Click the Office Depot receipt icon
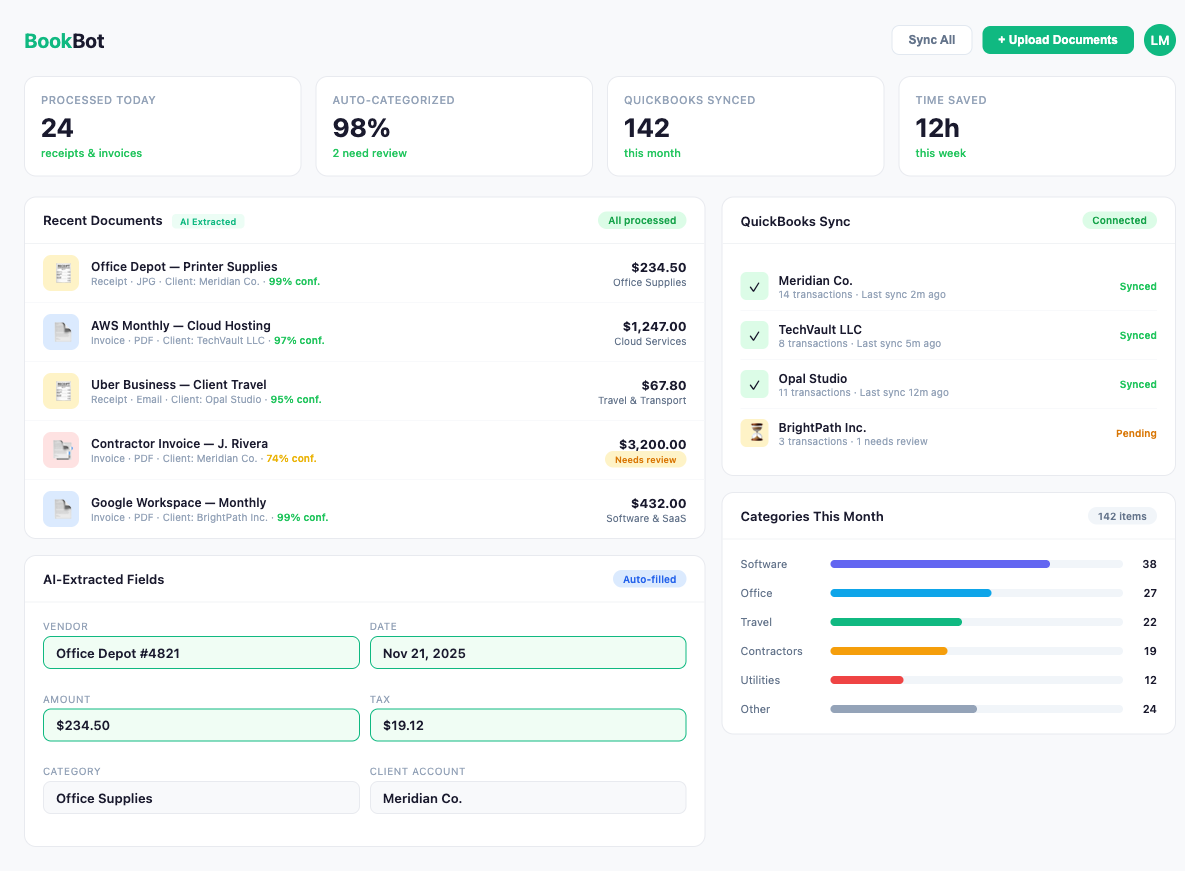Image resolution: width=1185 pixels, height=871 pixels. [61, 273]
